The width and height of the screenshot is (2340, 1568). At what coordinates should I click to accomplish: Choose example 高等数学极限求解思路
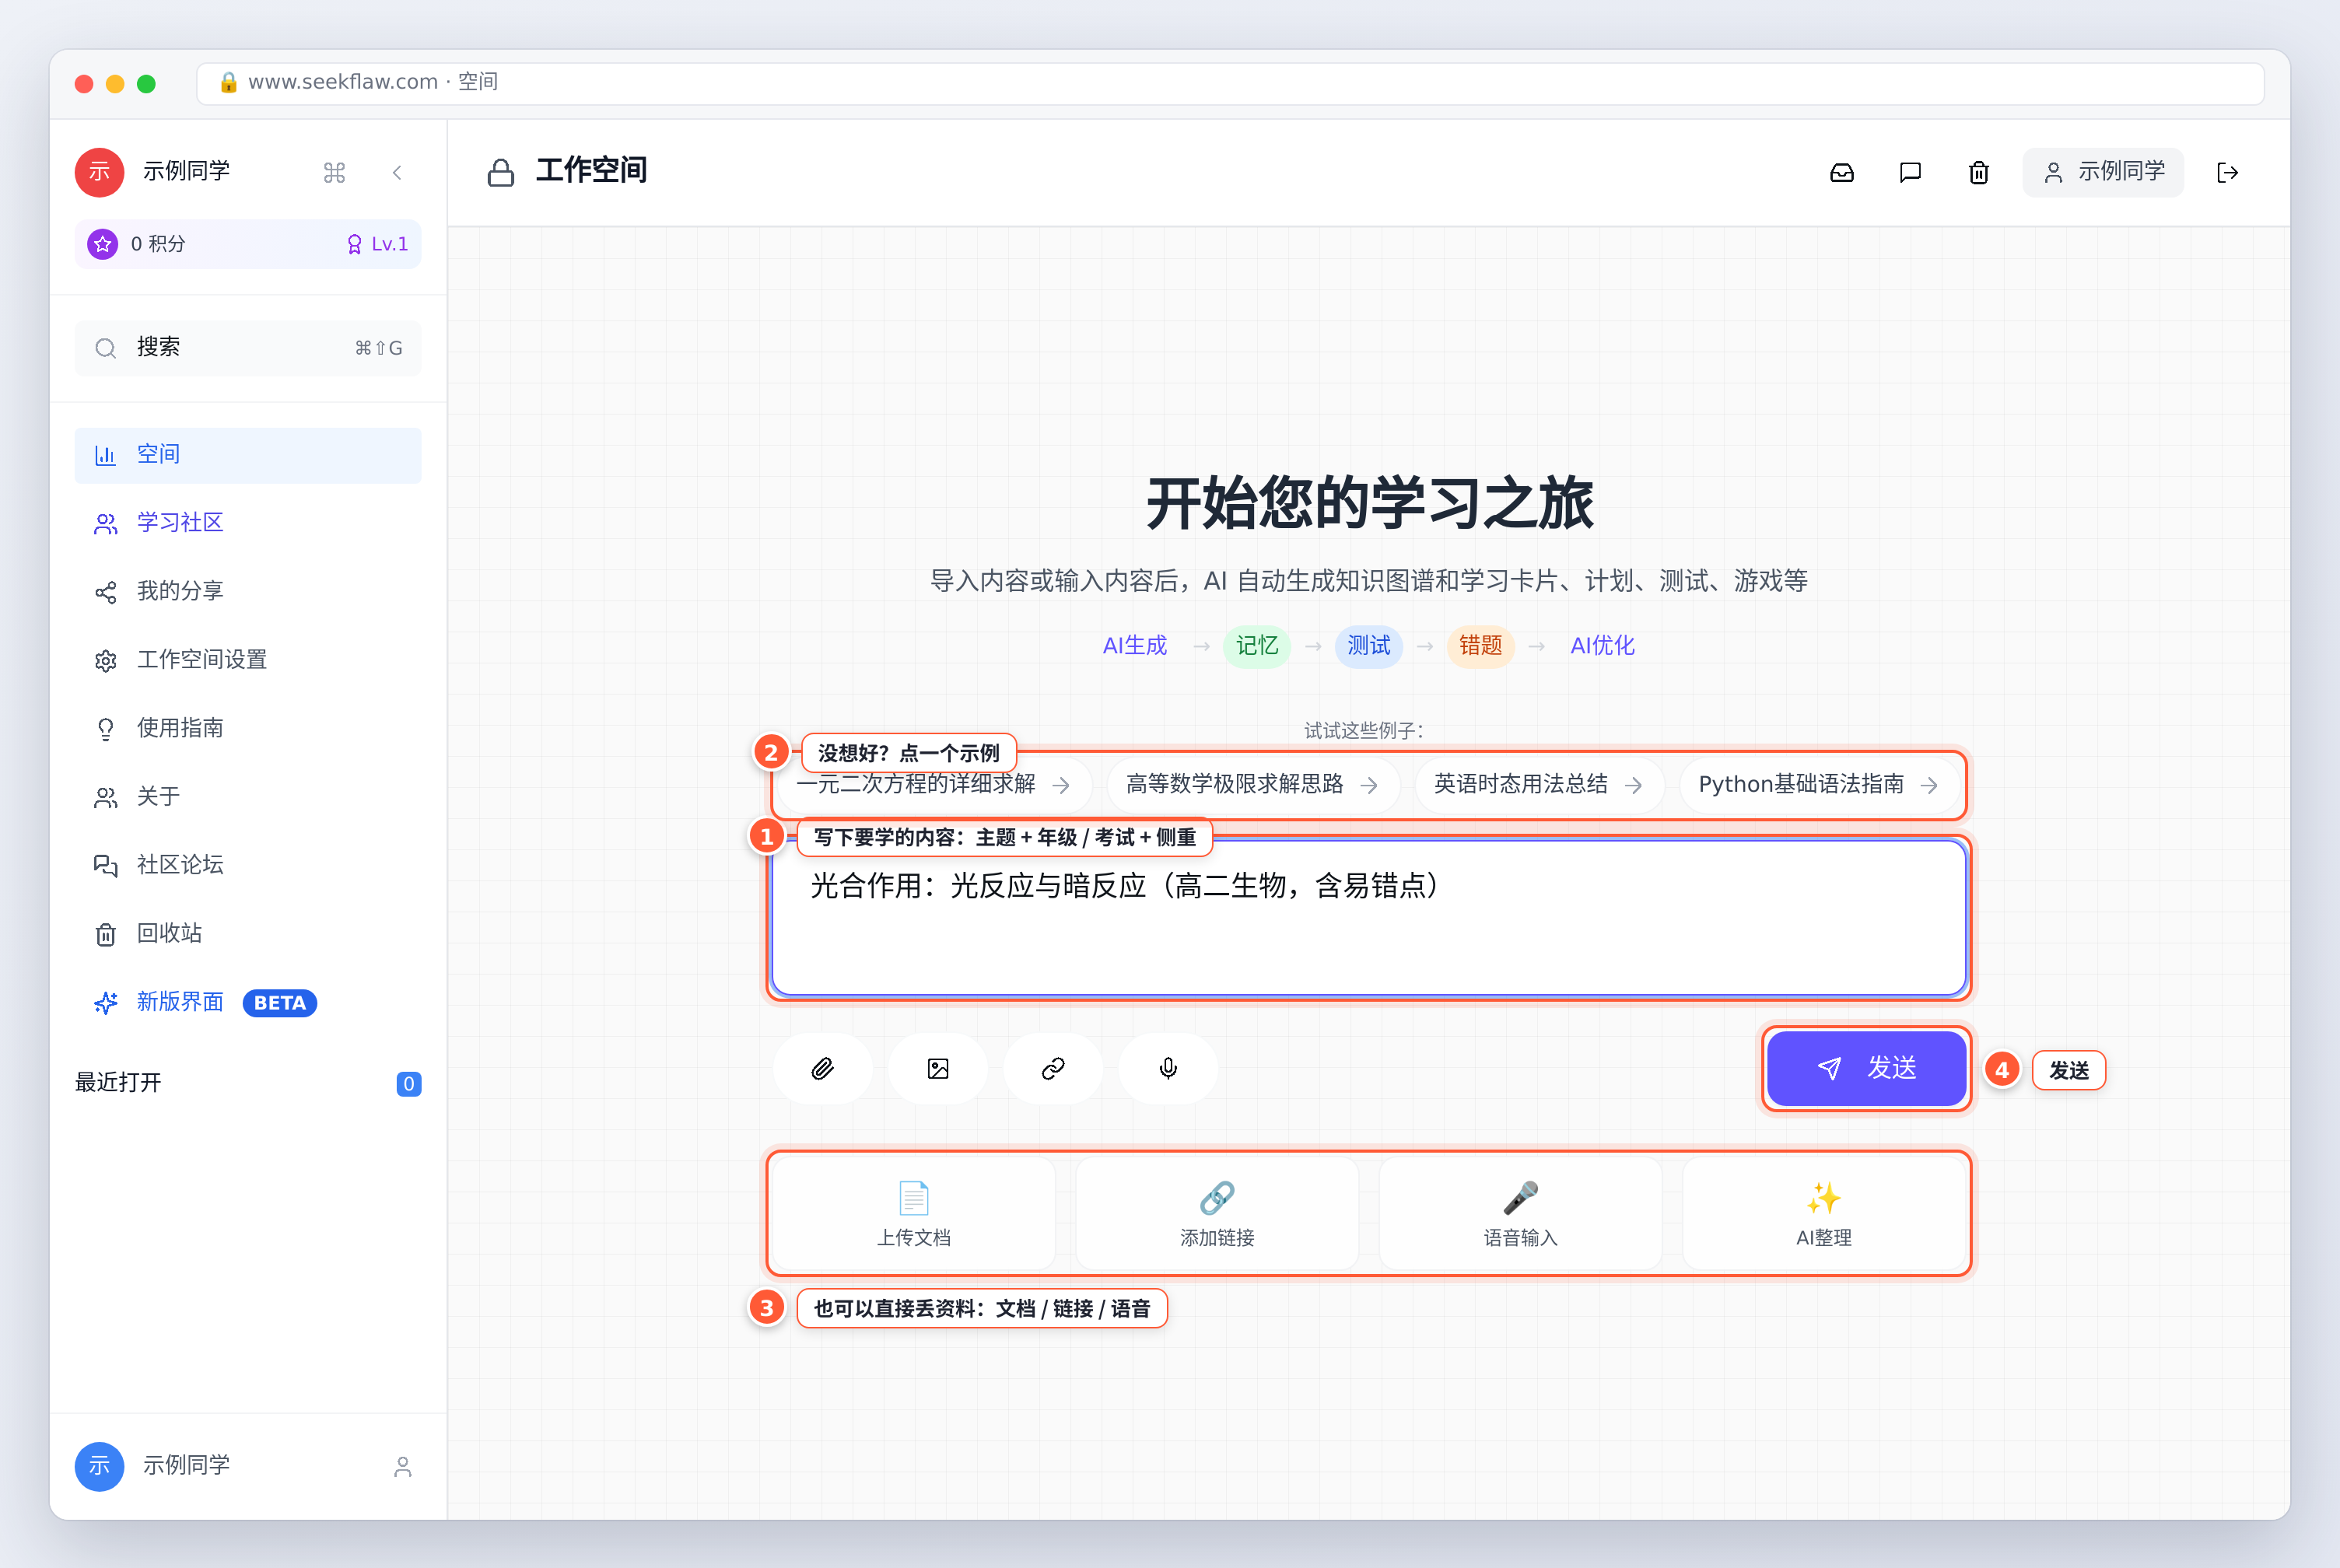1252,785
